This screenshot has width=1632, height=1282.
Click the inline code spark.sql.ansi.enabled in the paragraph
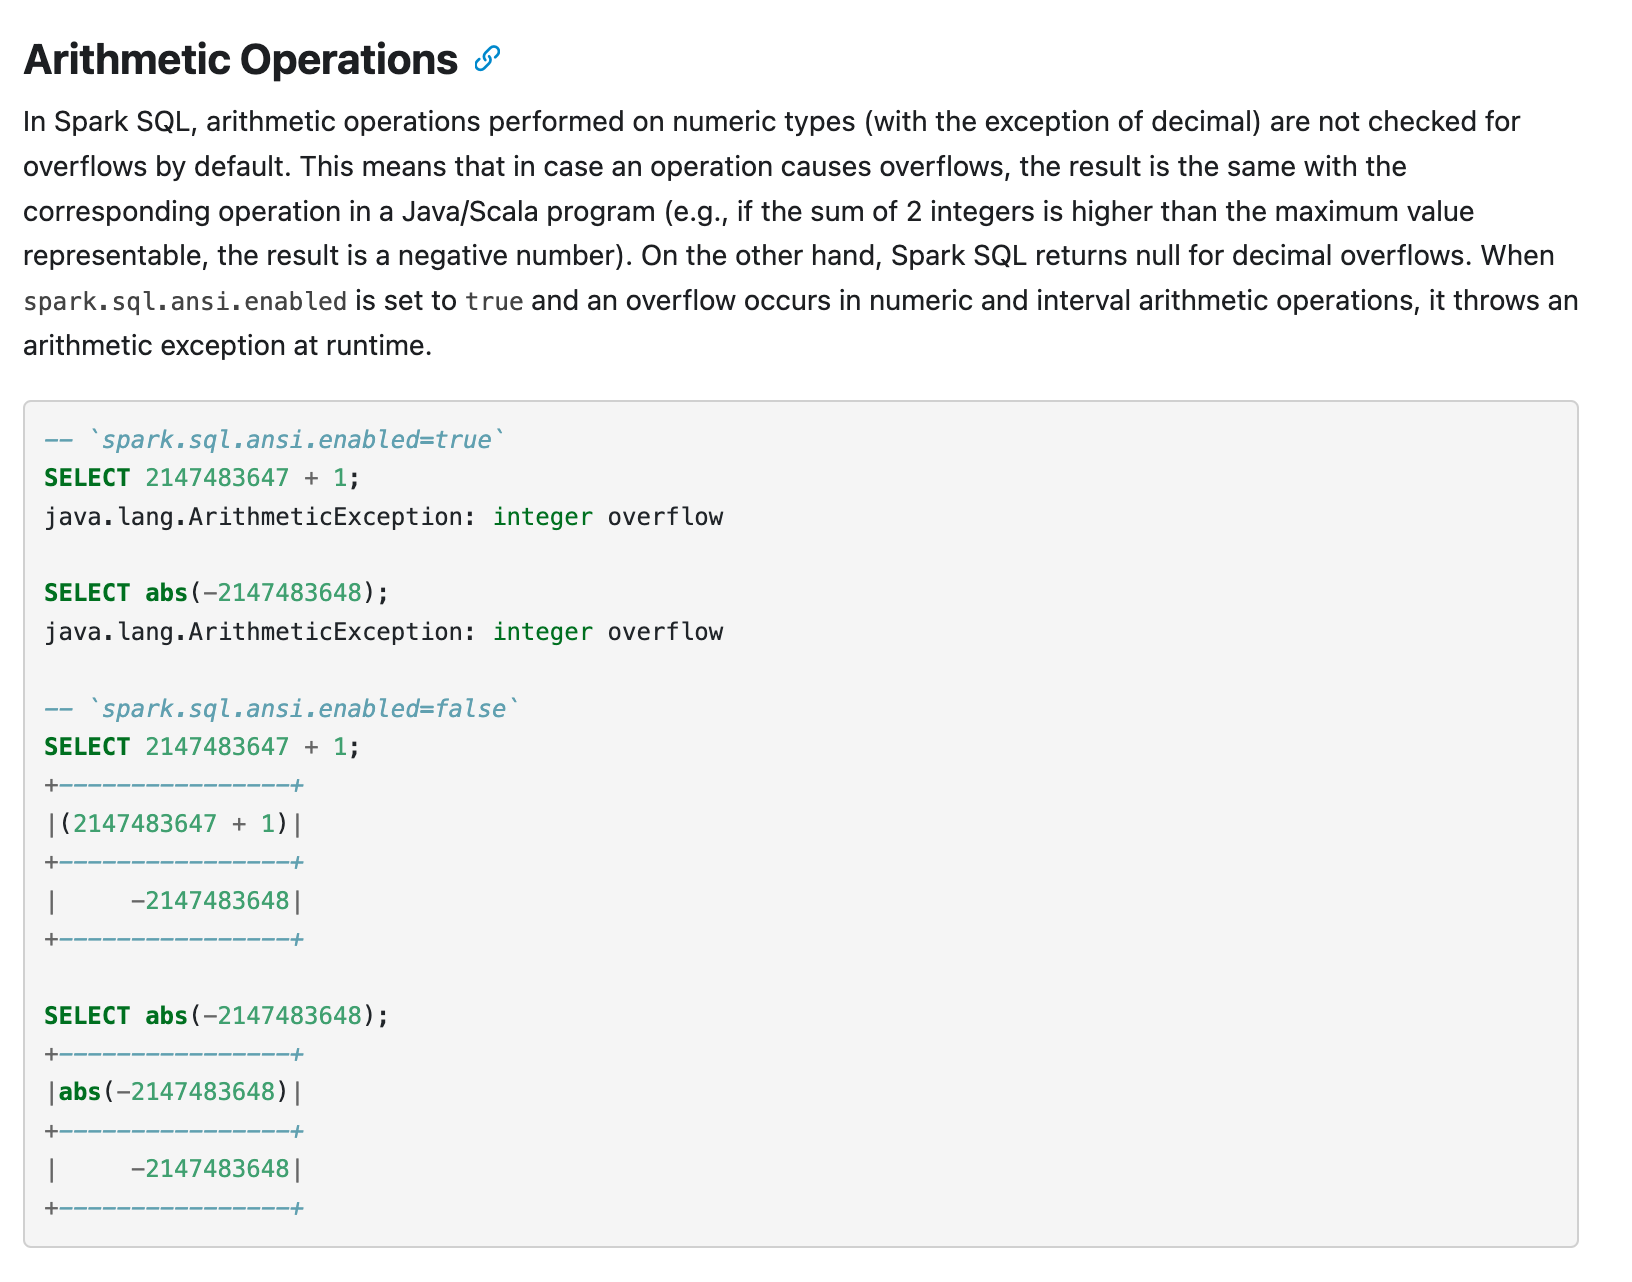pos(185,301)
